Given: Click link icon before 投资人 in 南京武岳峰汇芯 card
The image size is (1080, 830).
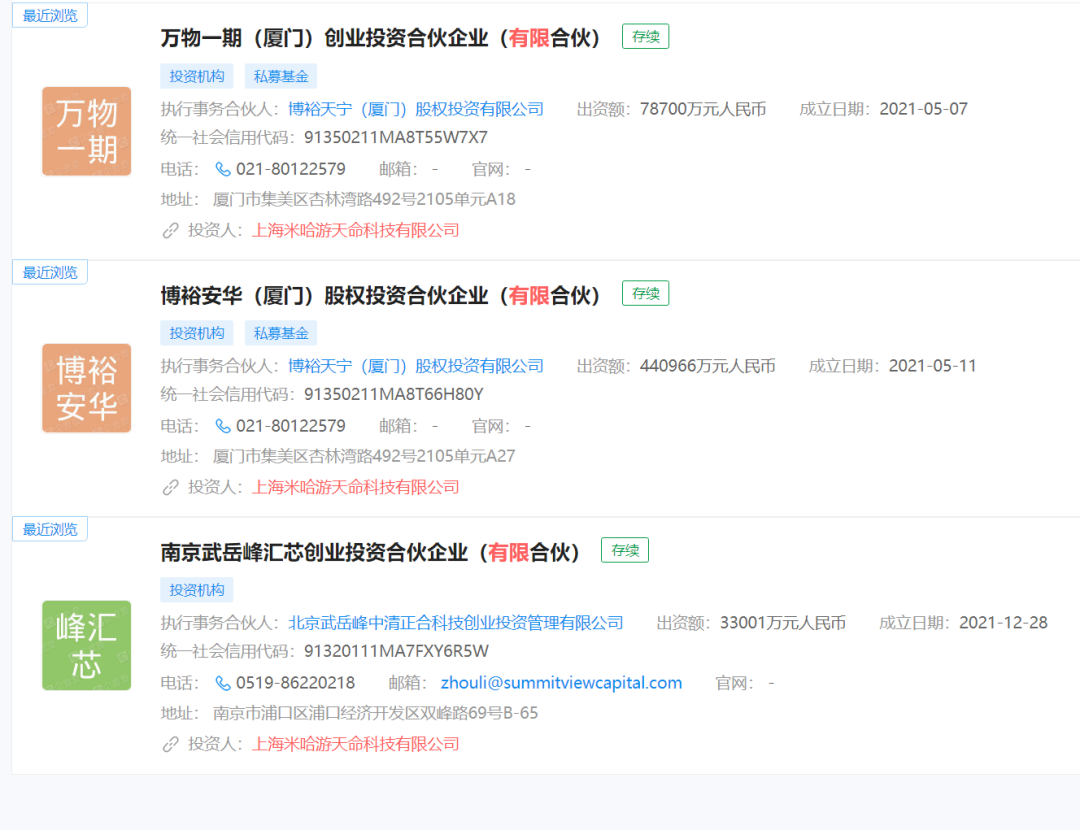Looking at the screenshot, I should click(x=170, y=745).
